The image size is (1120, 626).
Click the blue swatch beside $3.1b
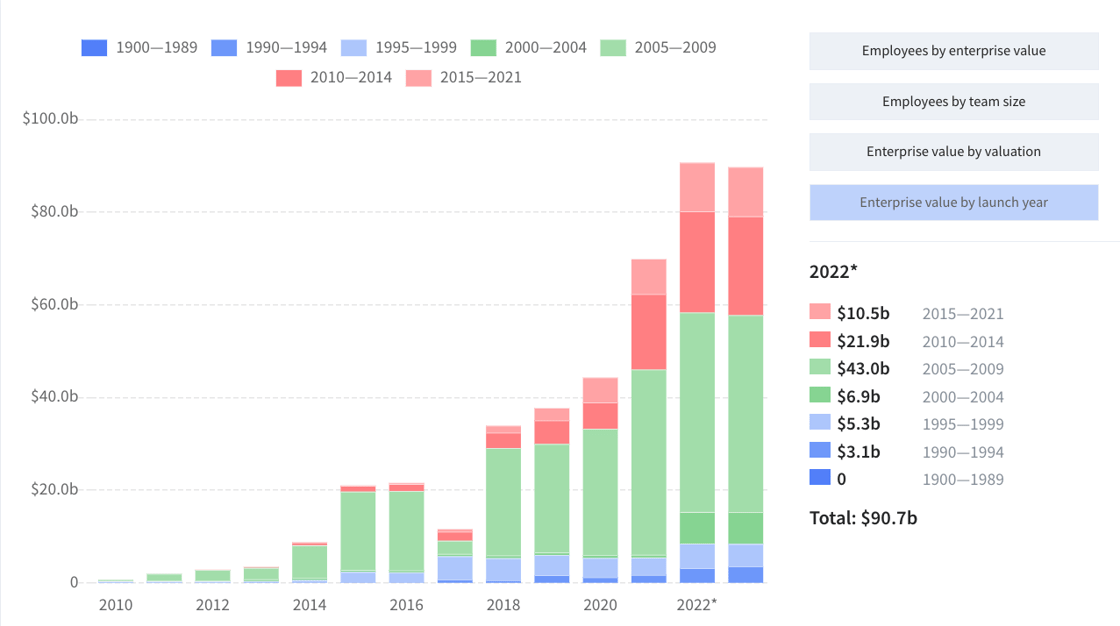[x=820, y=450]
